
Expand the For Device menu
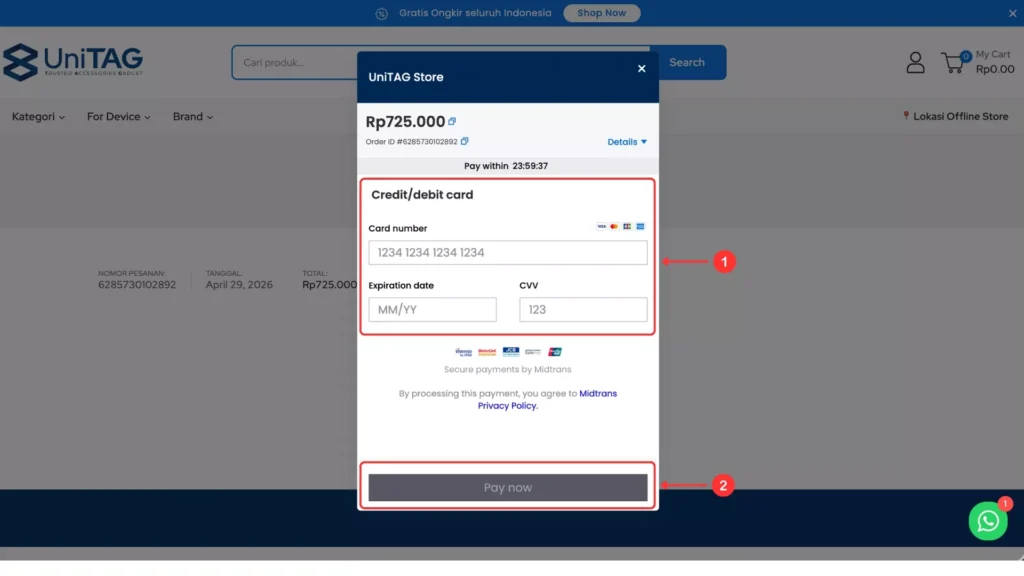coord(118,117)
